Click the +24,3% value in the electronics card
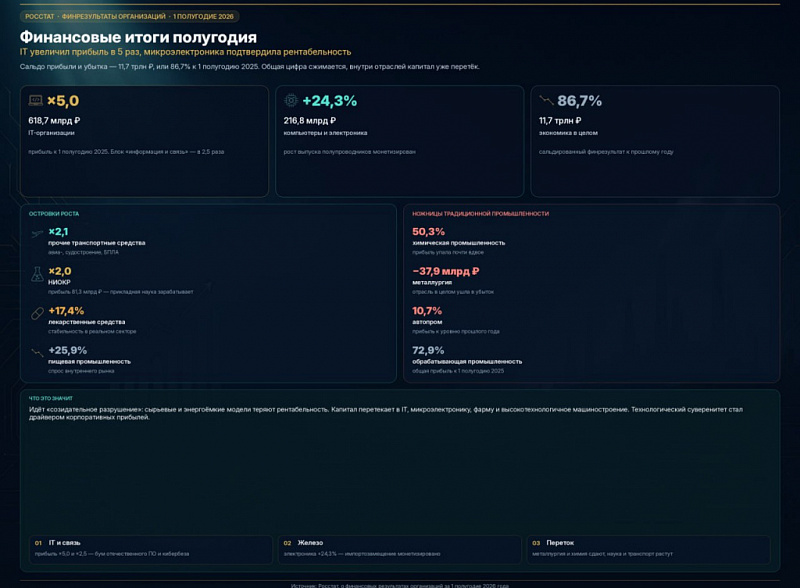The image size is (800, 588). (x=330, y=101)
